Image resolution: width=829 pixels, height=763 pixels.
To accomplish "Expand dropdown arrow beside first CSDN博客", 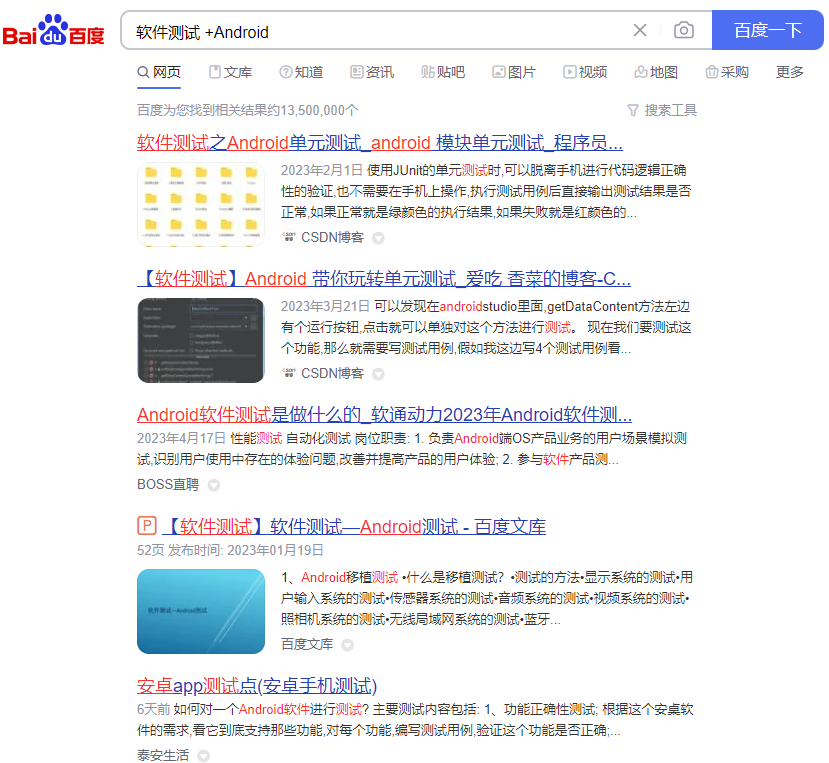I will pos(378,238).
